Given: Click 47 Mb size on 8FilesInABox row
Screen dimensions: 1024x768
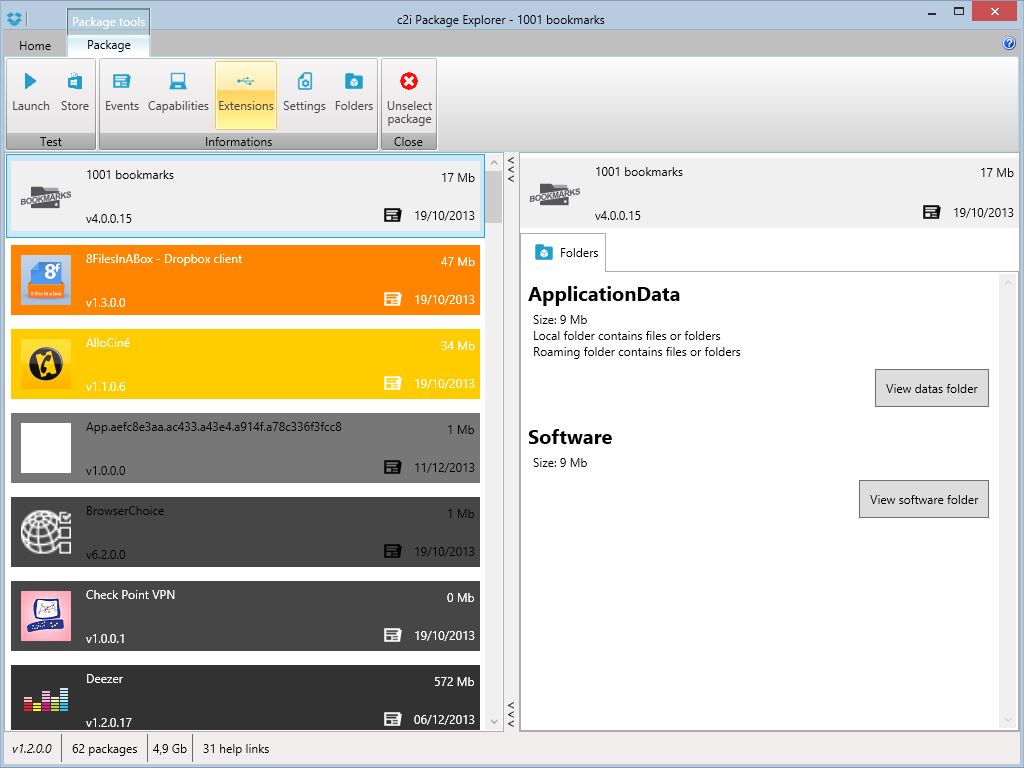Looking at the screenshot, I should pyautogui.click(x=458, y=262).
